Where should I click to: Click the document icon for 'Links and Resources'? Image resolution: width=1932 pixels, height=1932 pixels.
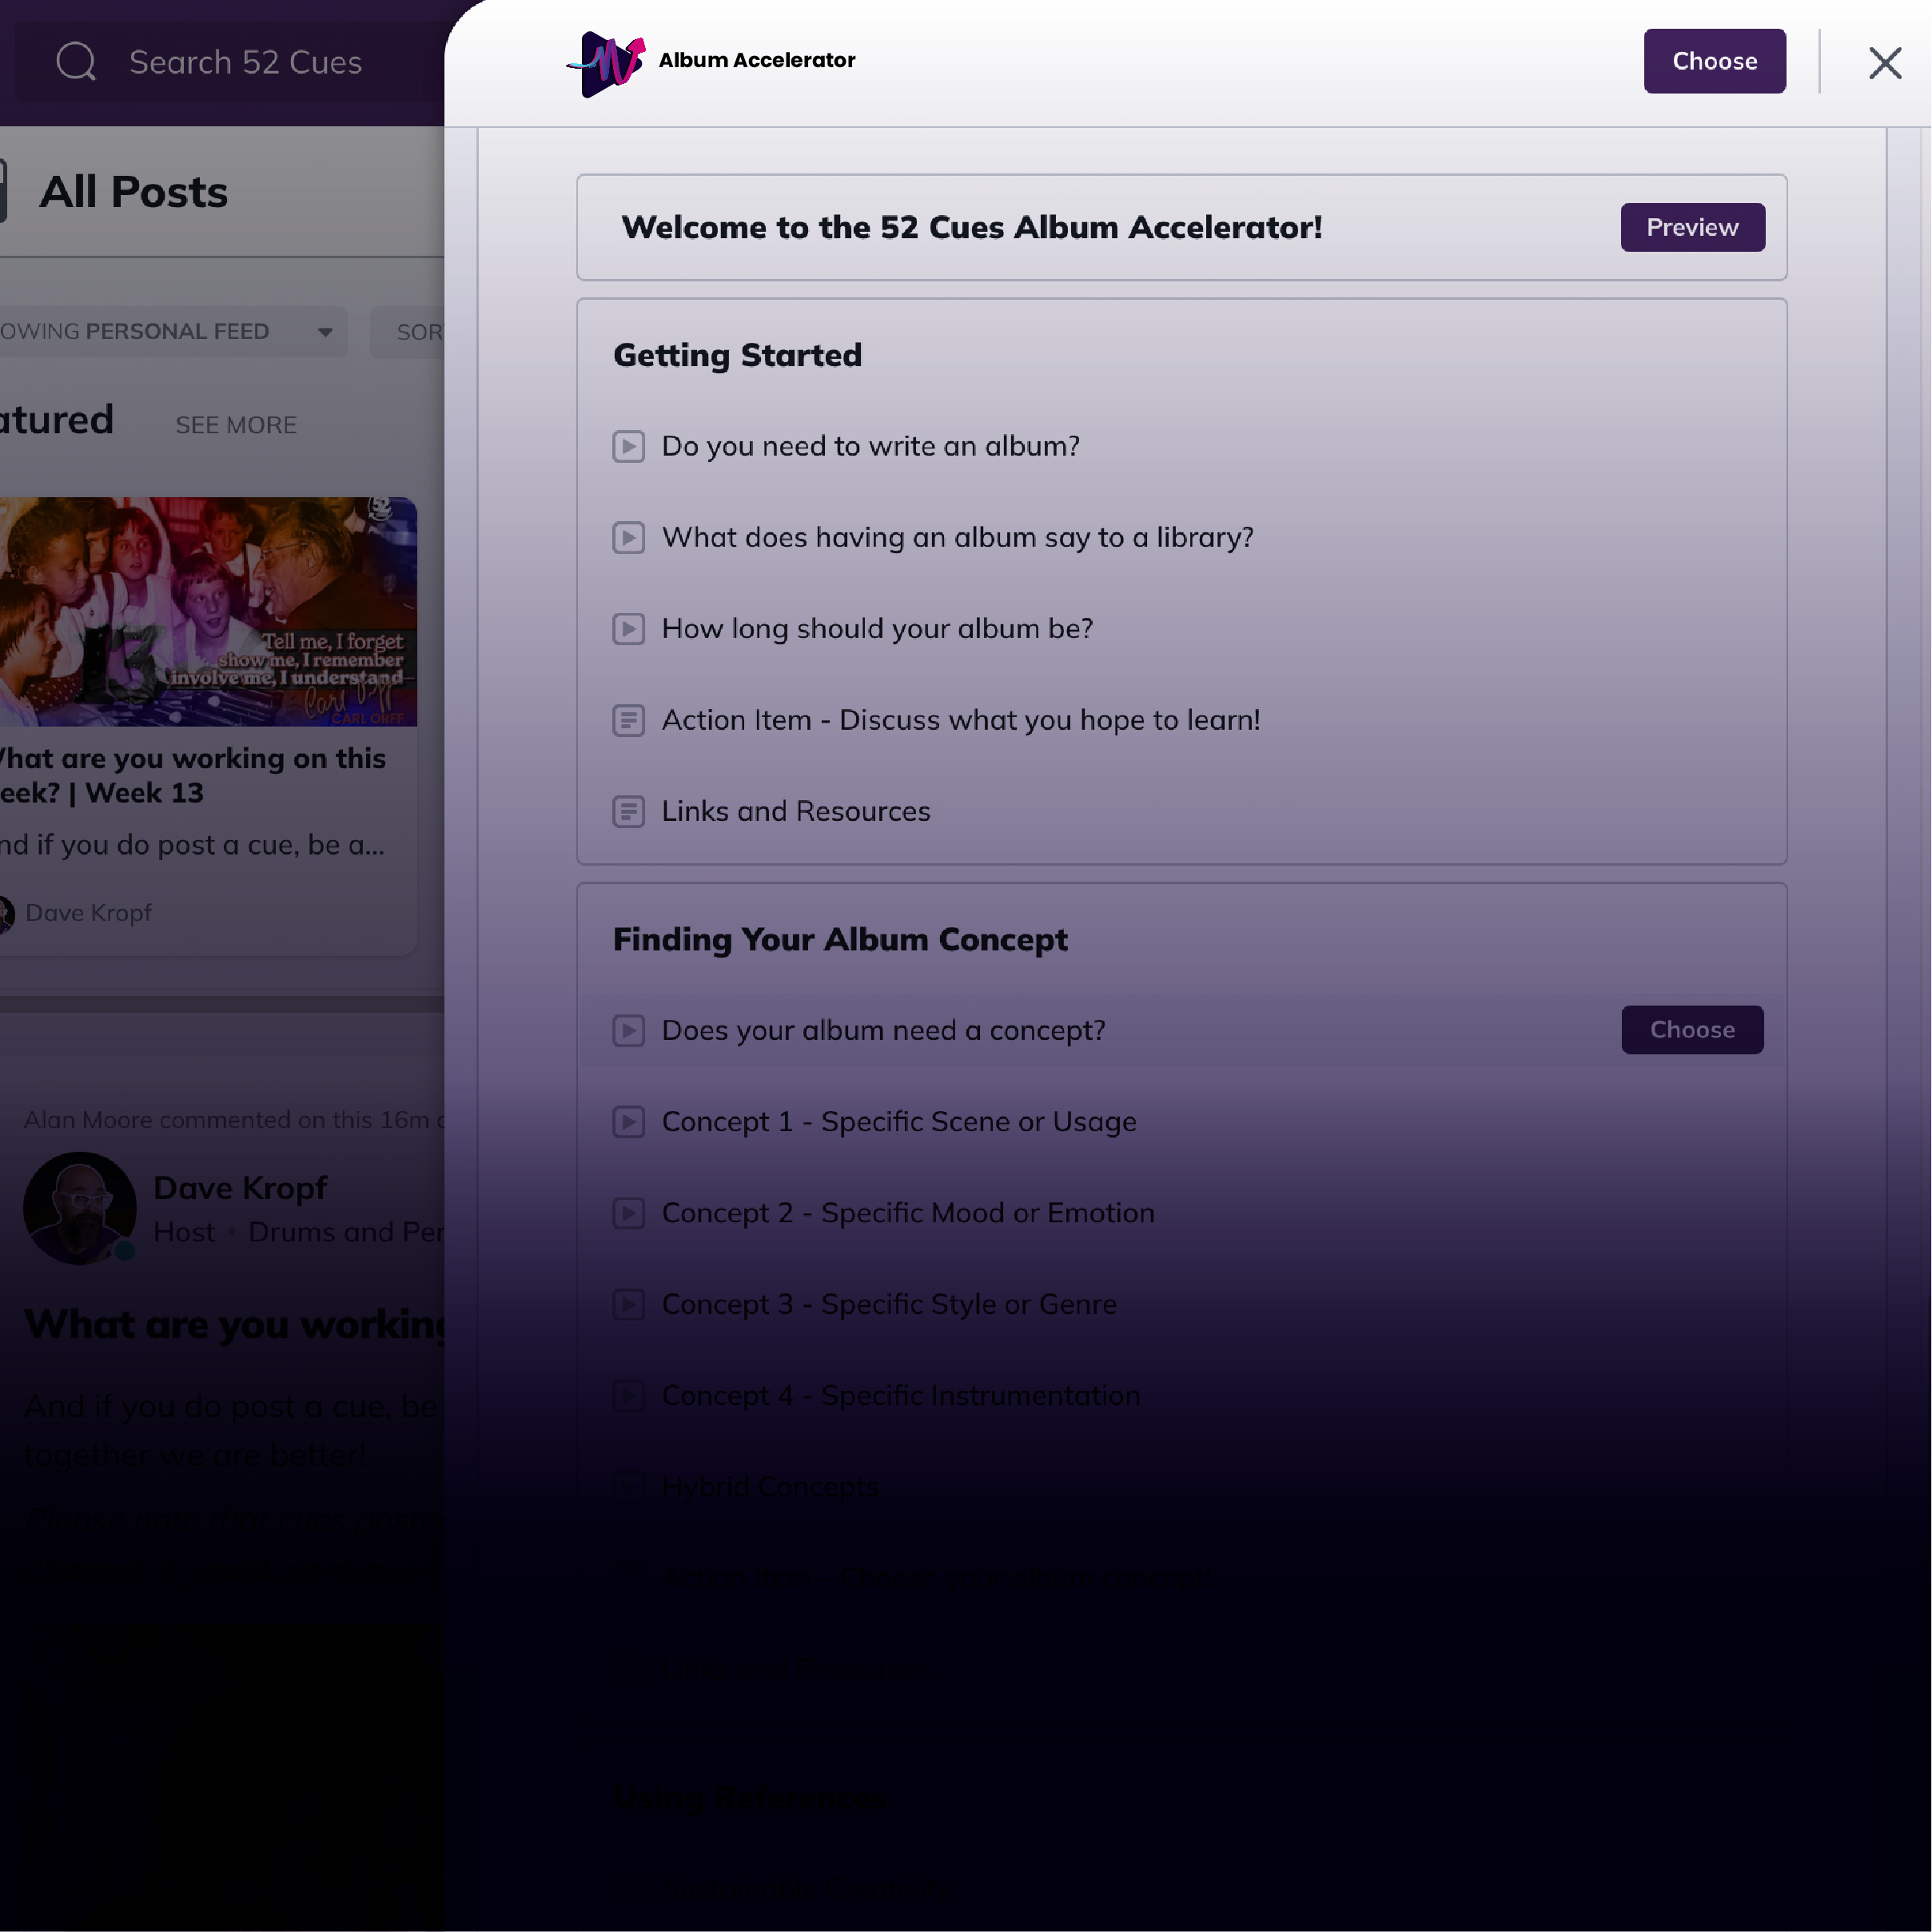[x=628, y=811]
